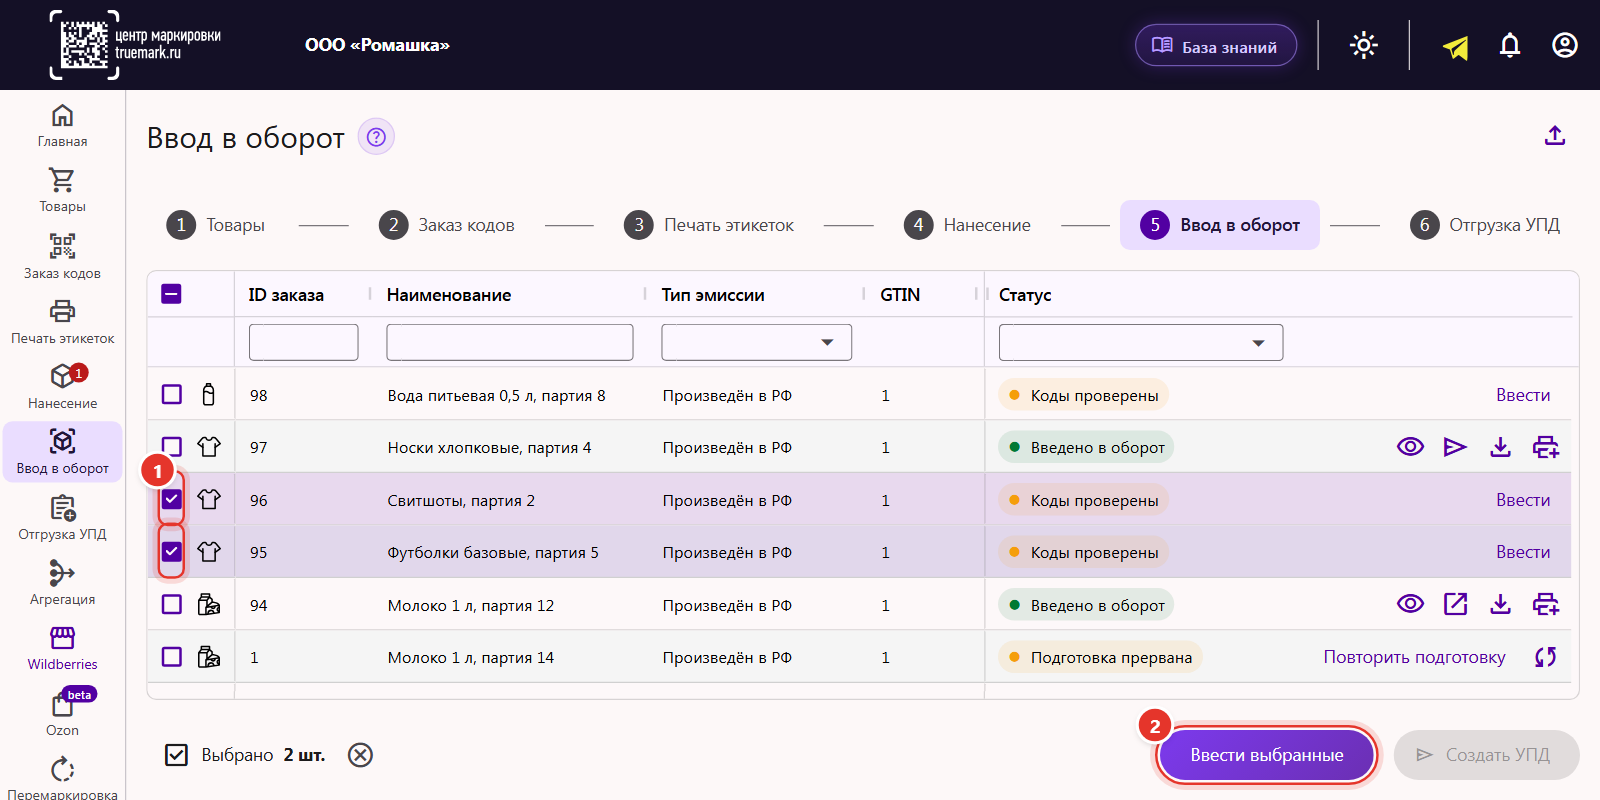This screenshot has width=1600, height=800.
Task: Open Telegram paper plane icon
Action: [1456, 47]
